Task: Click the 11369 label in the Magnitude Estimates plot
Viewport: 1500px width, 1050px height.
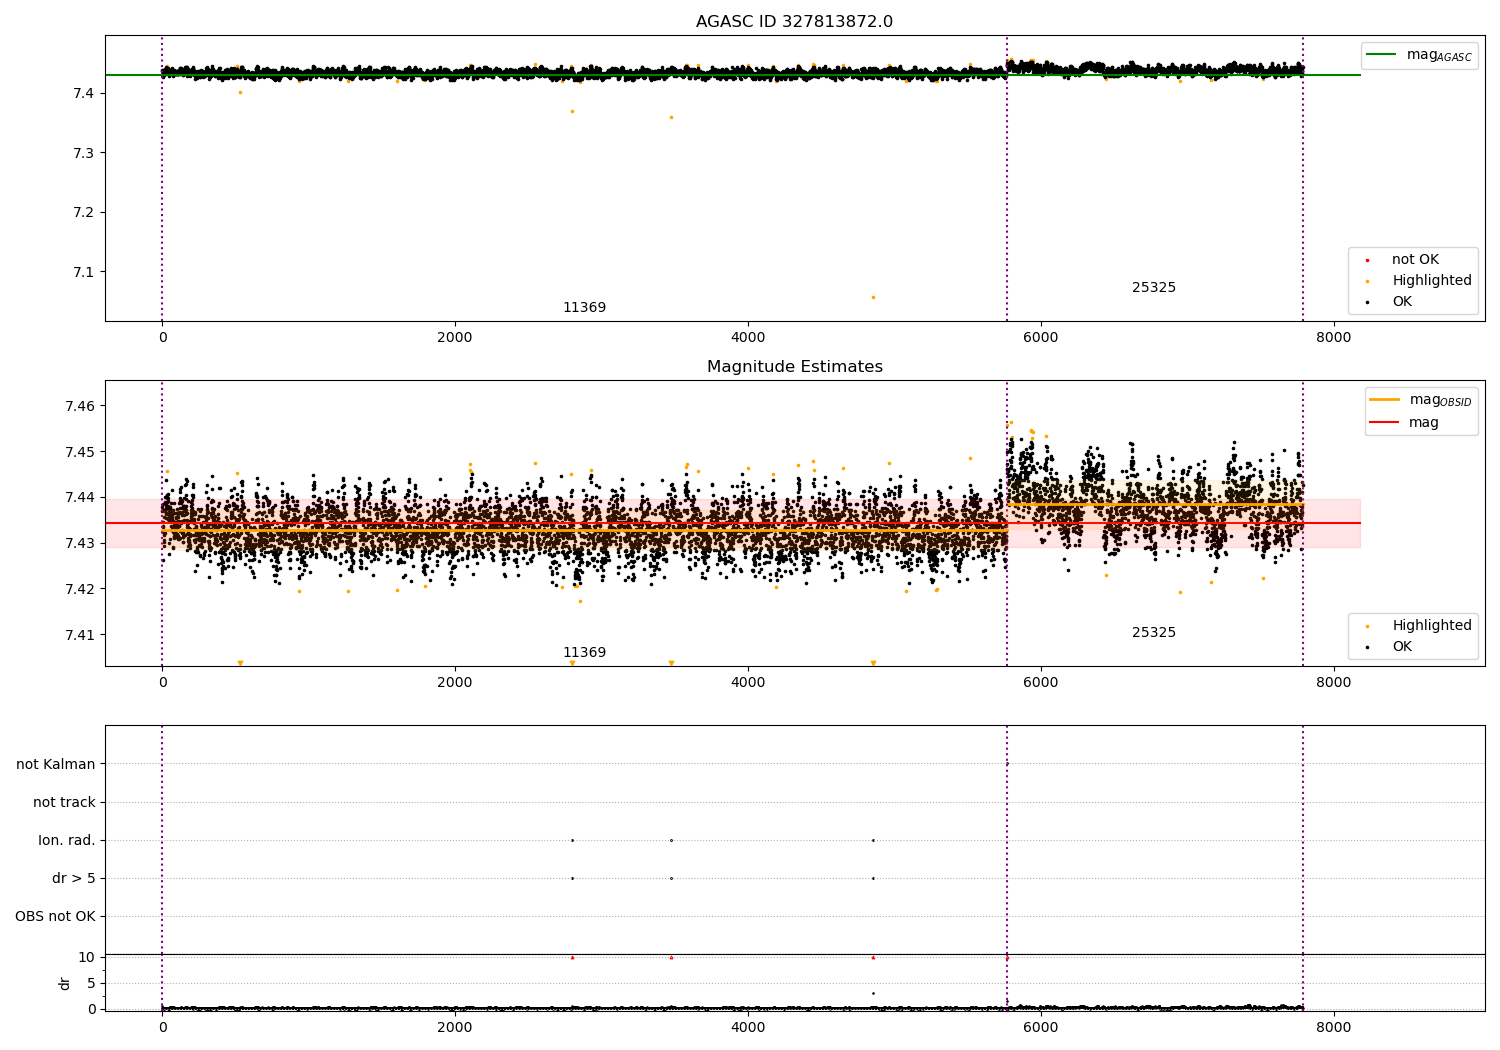Action: 584,653
